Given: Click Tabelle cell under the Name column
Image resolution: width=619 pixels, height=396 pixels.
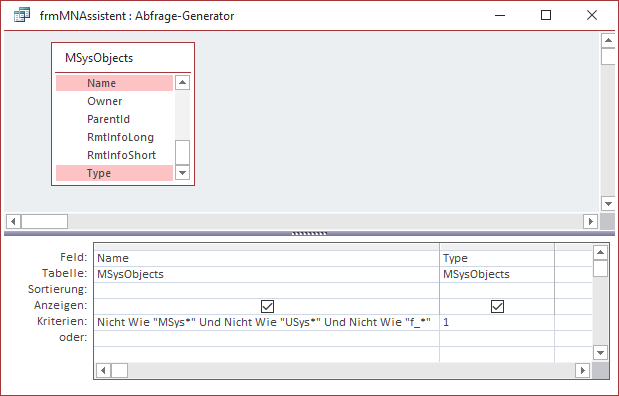Looking at the screenshot, I should tap(267, 274).
